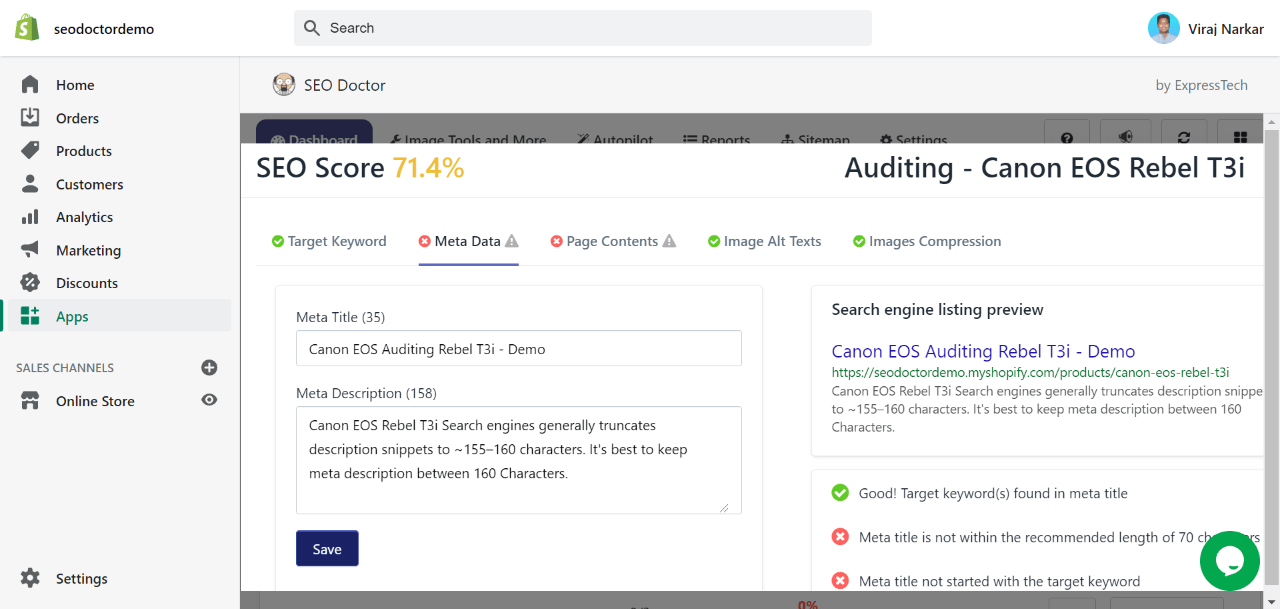Save the meta data changes
Viewport: 1280px width, 609px height.
point(327,549)
